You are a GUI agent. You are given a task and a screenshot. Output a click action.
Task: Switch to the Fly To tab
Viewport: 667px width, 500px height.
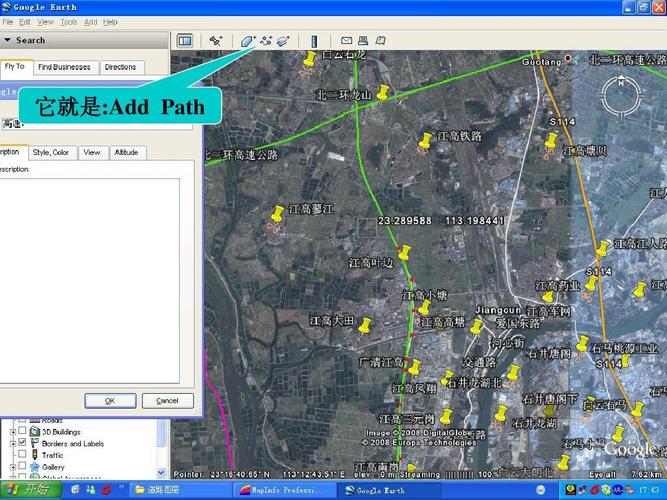point(15,67)
